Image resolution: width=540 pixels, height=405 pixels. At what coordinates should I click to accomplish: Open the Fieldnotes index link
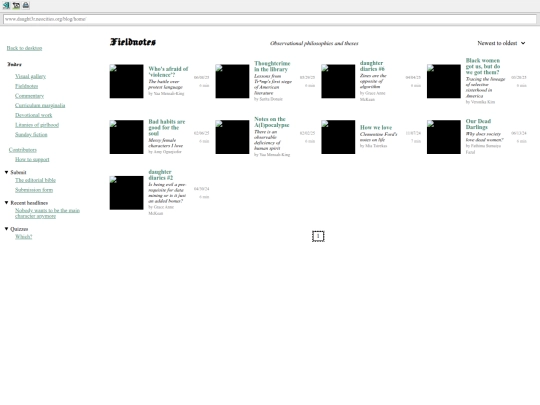tap(27, 86)
